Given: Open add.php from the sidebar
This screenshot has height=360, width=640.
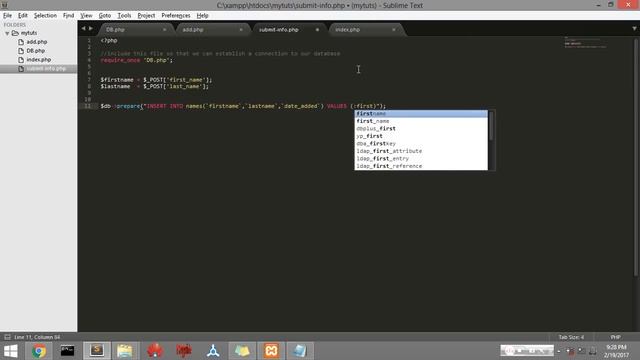Looking at the screenshot, I should coord(37,42).
